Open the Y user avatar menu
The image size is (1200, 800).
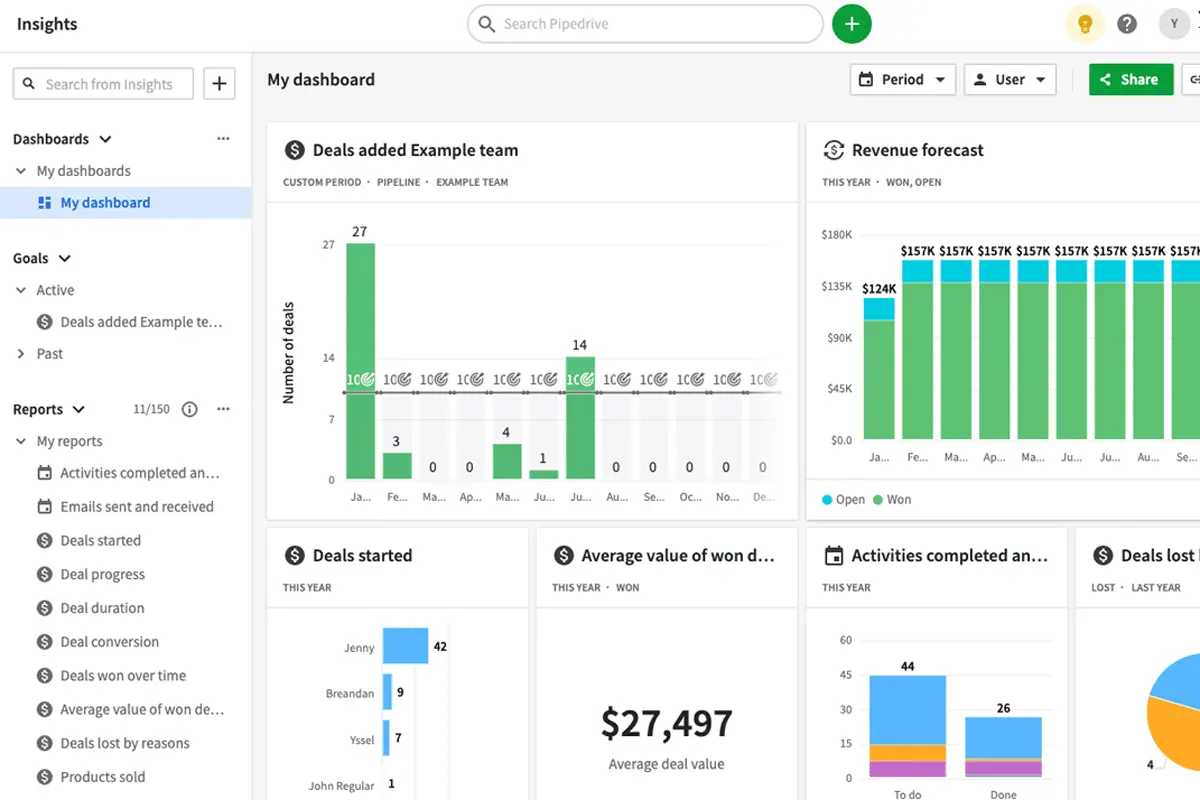(x=1174, y=24)
